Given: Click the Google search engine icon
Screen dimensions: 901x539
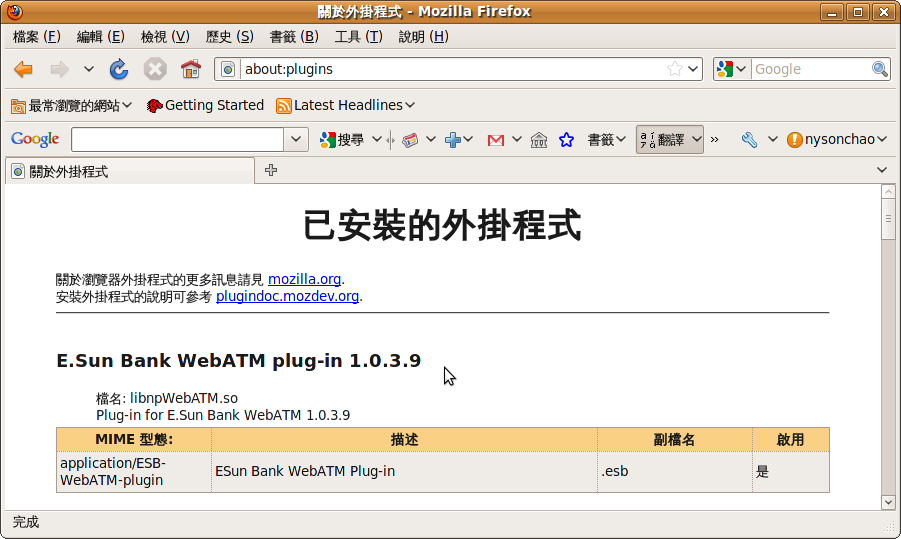Looking at the screenshot, I should 725,70.
